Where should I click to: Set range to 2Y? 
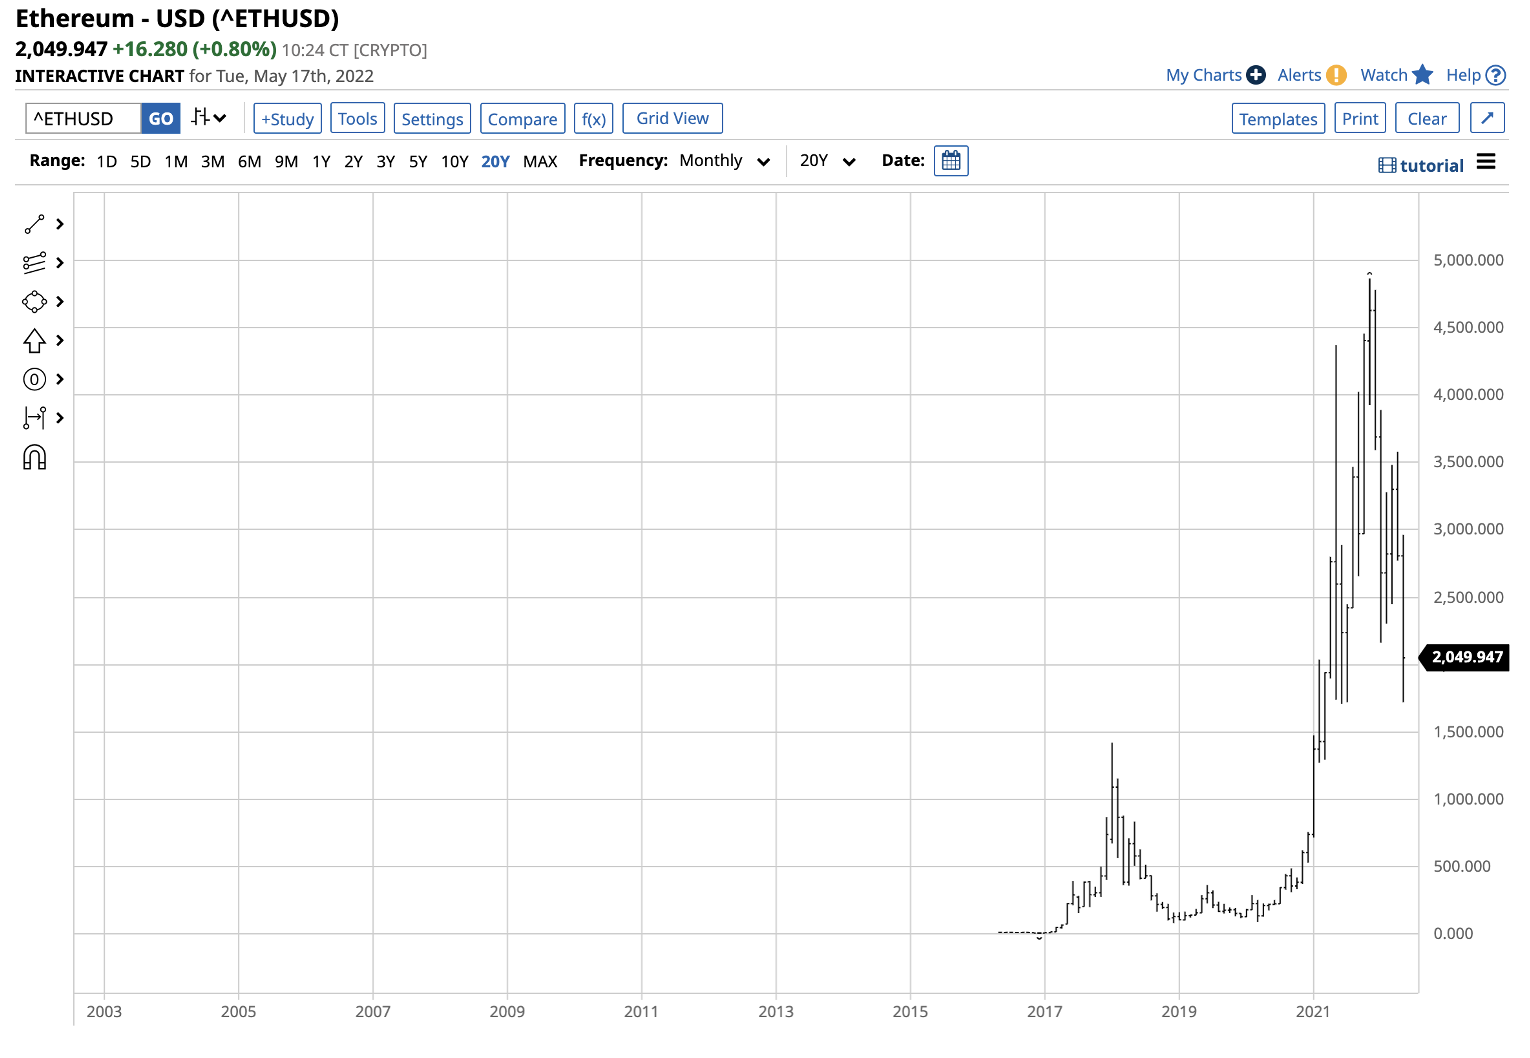[354, 162]
